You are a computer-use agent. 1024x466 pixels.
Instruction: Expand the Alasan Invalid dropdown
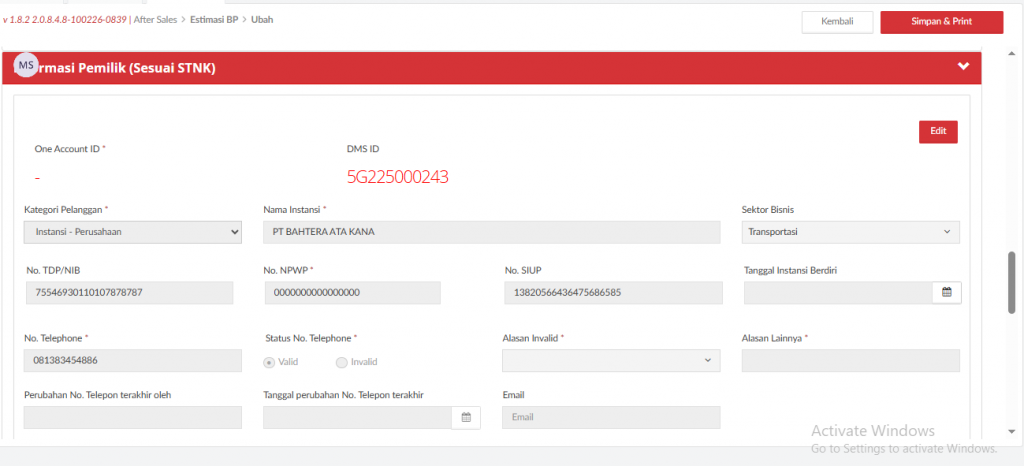611,361
